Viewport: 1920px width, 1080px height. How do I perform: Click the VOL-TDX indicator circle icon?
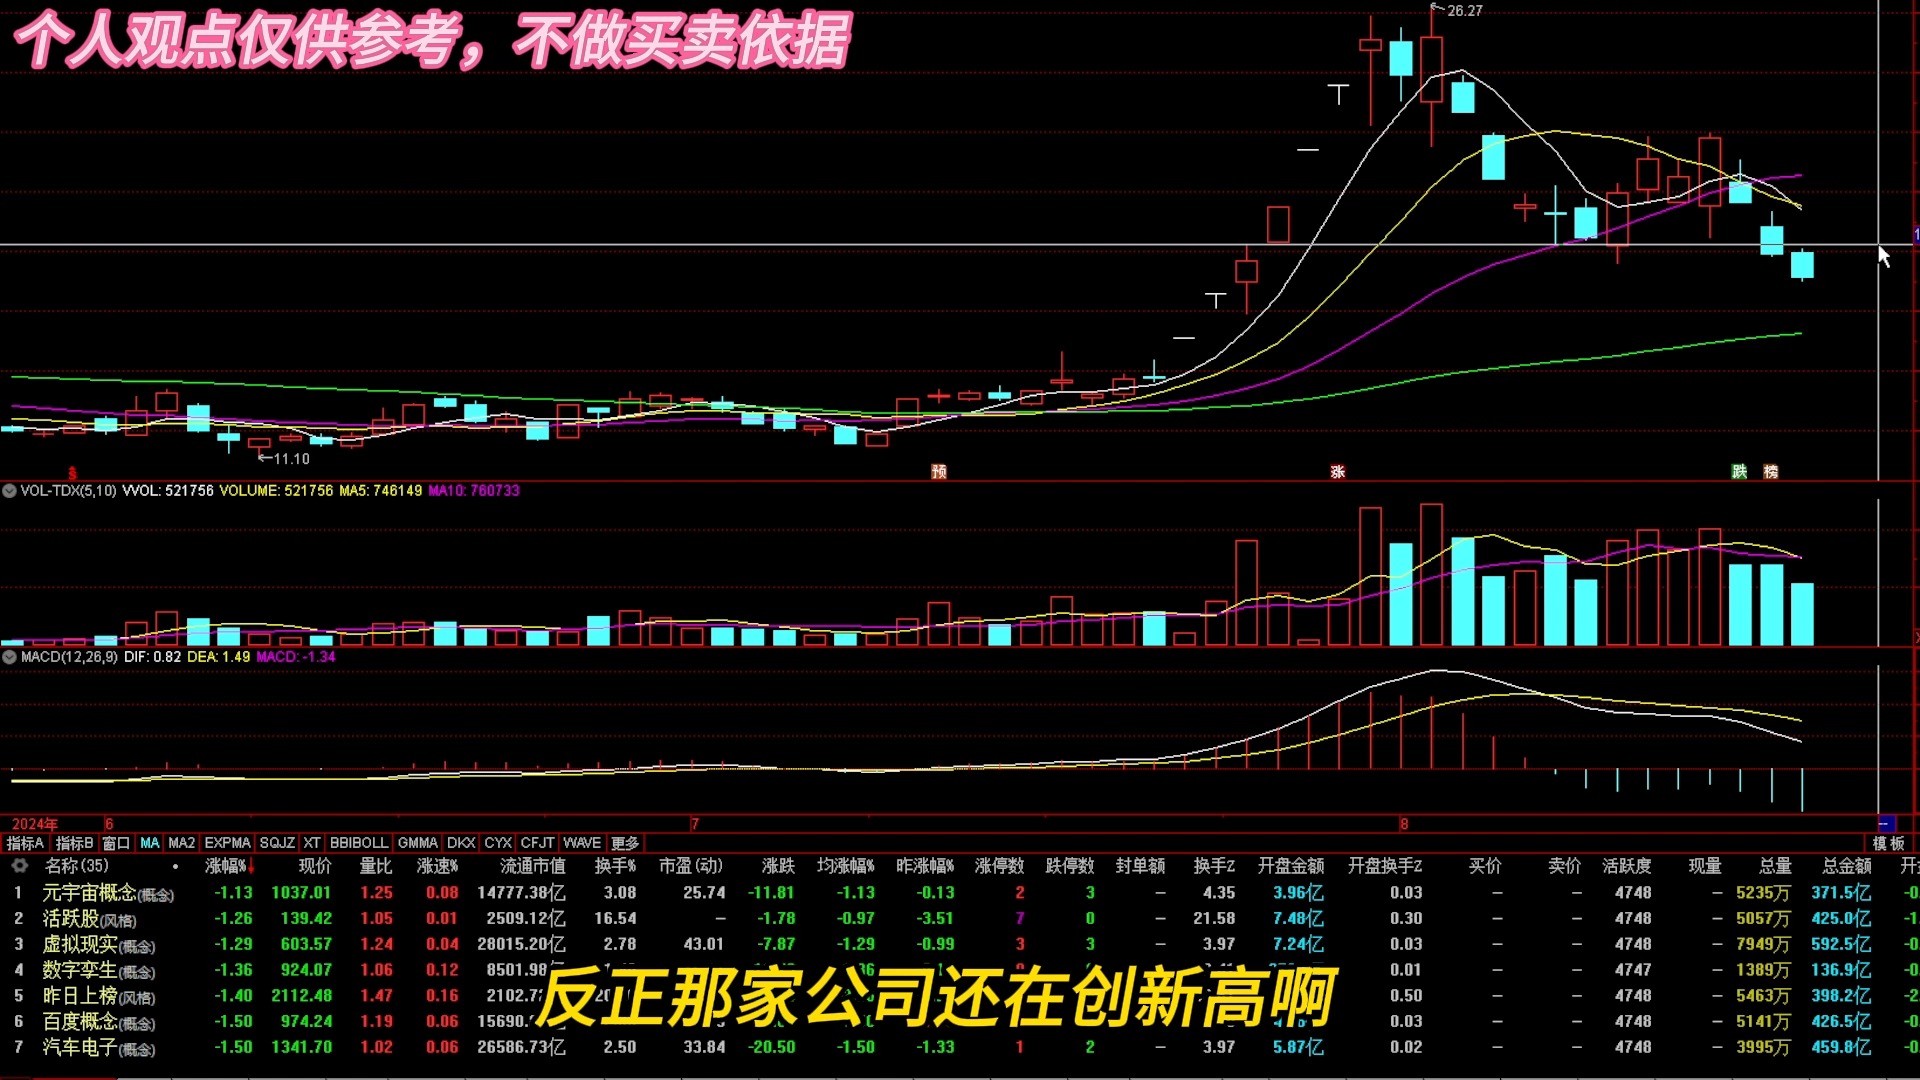(x=9, y=491)
